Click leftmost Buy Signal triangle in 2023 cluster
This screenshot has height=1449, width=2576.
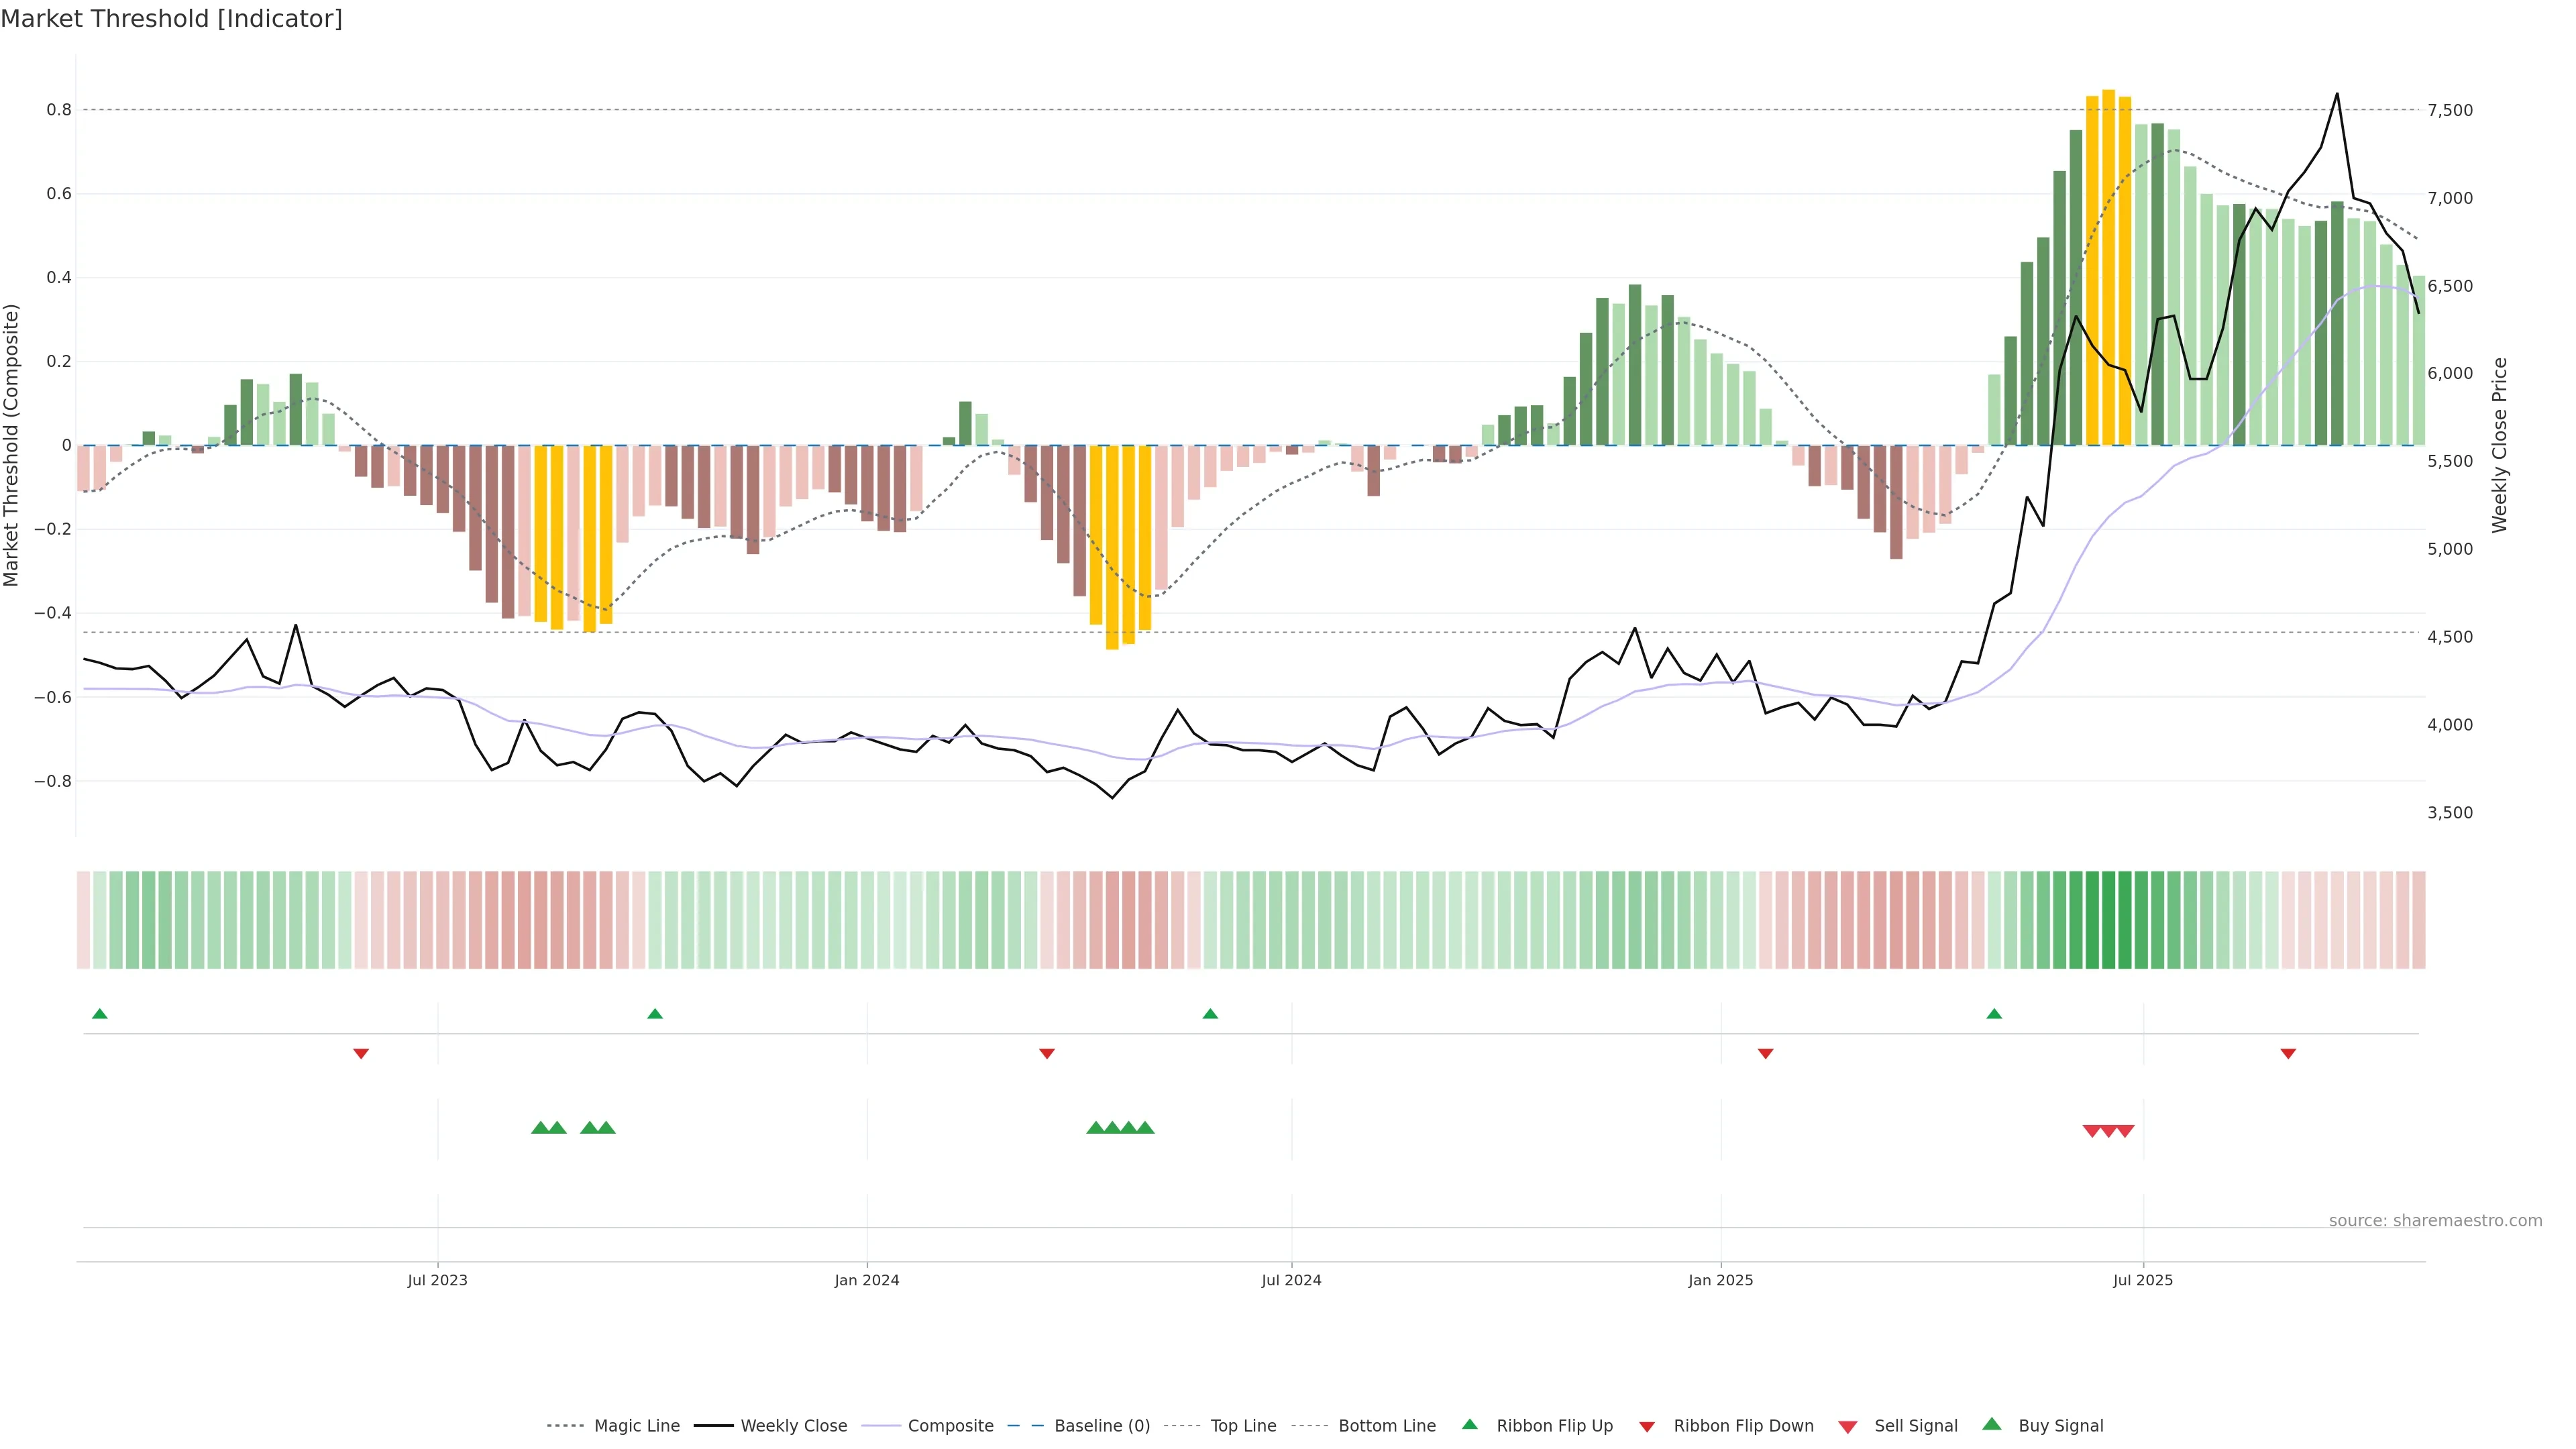click(x=540, y=1128)
